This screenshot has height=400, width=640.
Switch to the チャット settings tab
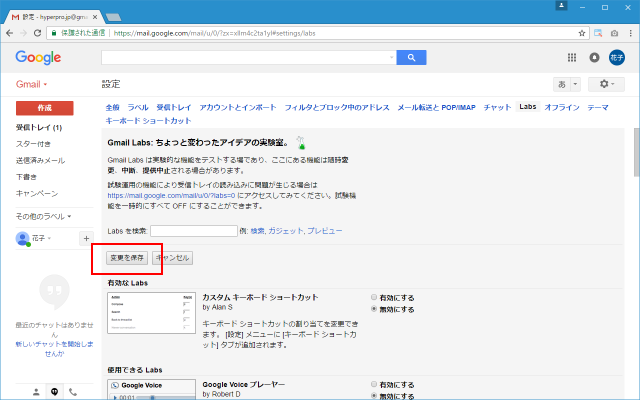point(497,107)
